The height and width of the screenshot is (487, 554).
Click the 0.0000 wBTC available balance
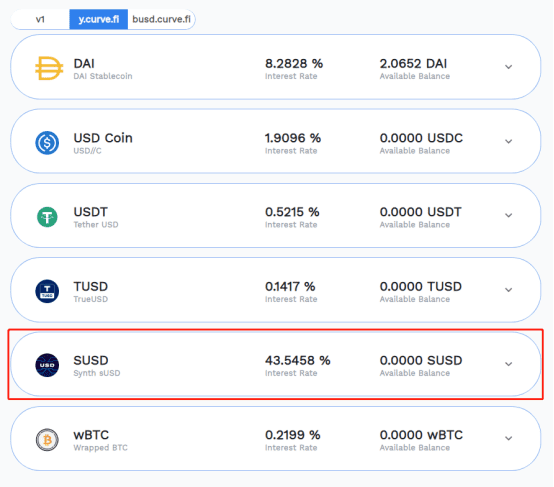421,435
